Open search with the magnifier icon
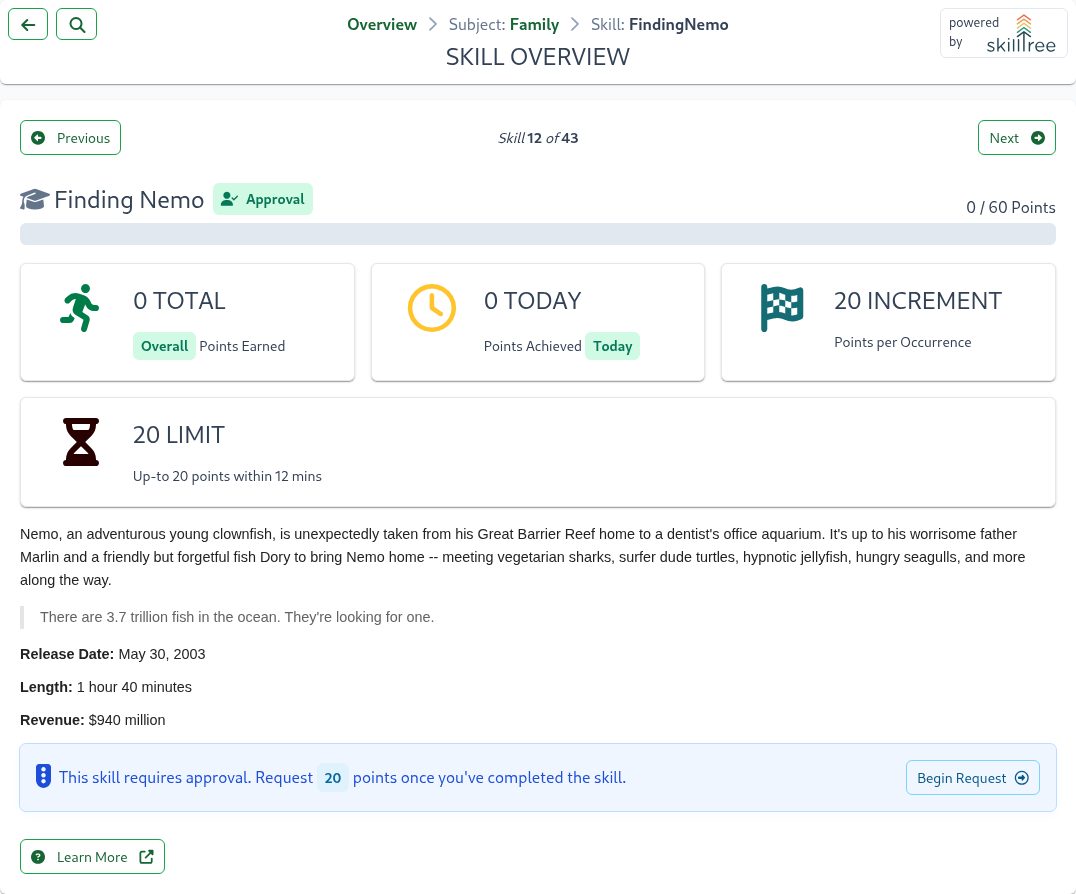This screenshot has height=894, width=1076. pos(77,25)
